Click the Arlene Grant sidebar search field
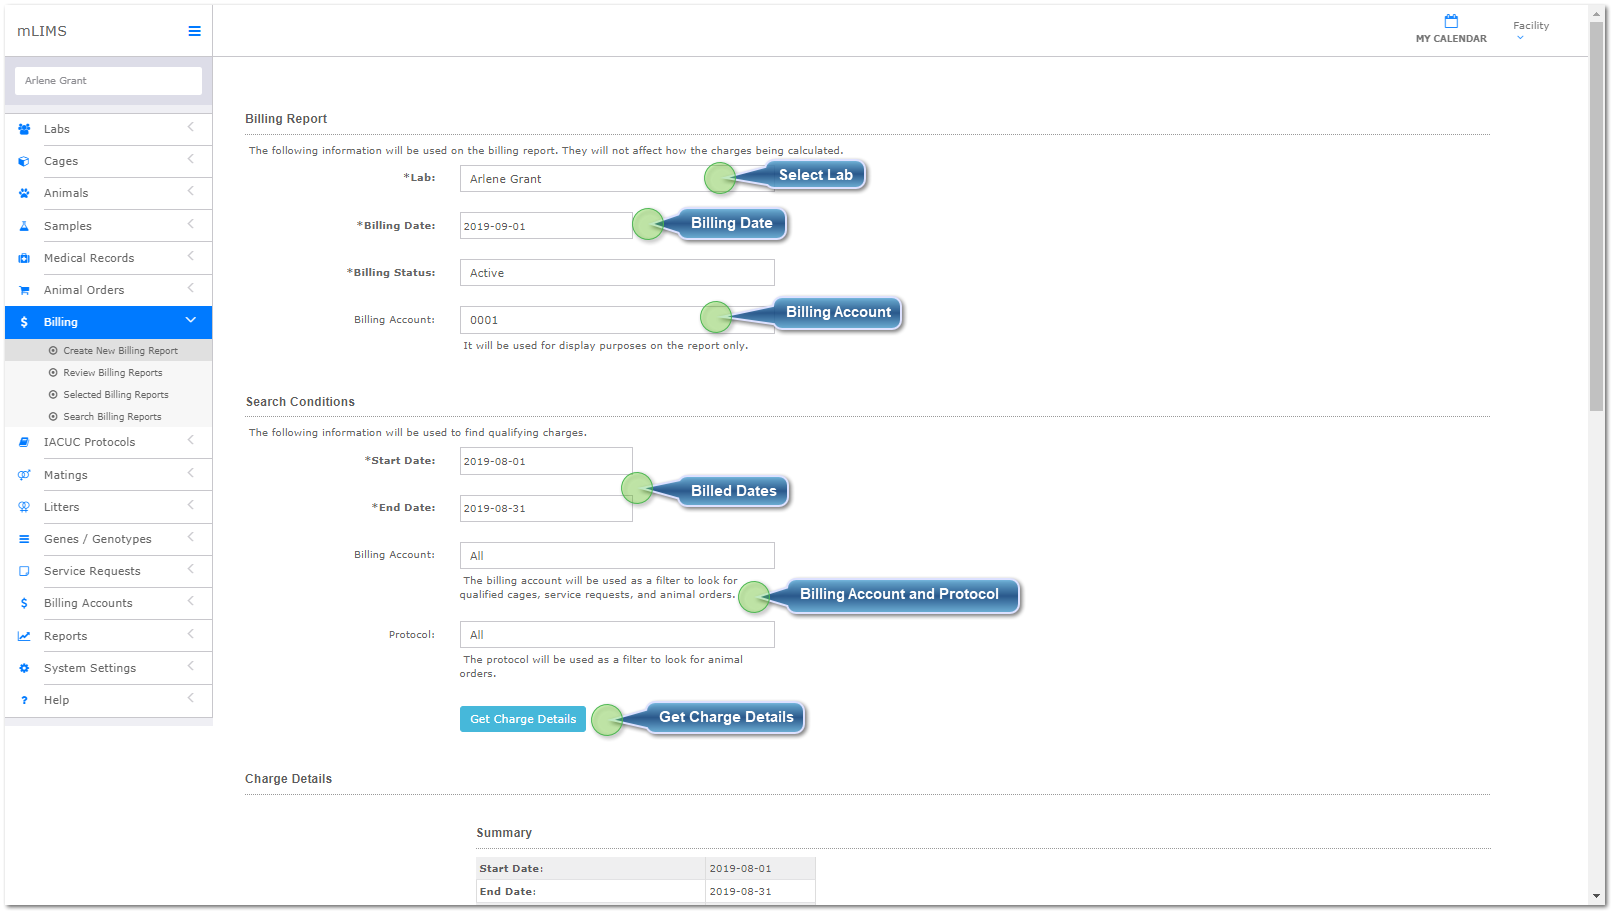Image resolution: width=1614 pixels, height=914 pixels. [x=108, y=81]
